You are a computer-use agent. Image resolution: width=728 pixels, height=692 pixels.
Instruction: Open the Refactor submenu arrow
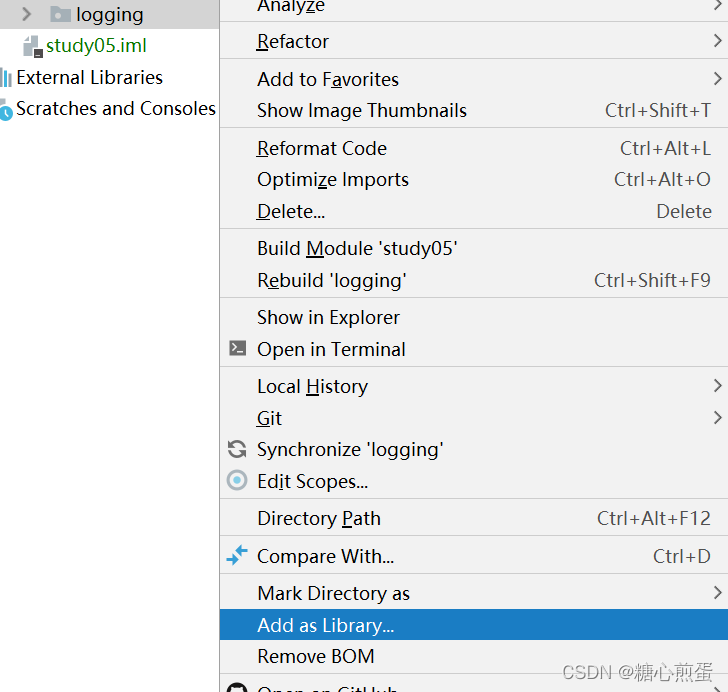click(717, 41)
